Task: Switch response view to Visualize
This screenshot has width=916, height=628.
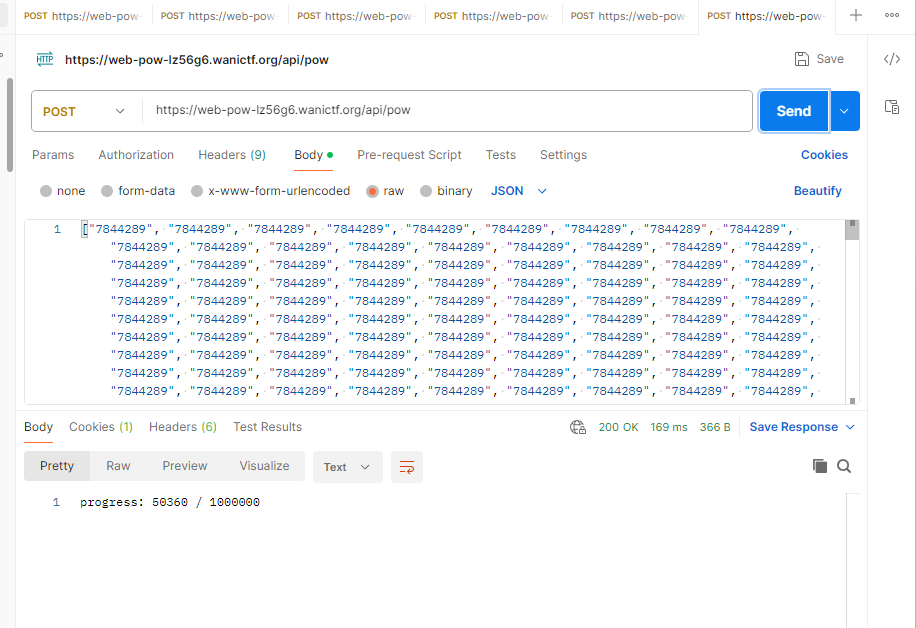Action: pos(264,466)
